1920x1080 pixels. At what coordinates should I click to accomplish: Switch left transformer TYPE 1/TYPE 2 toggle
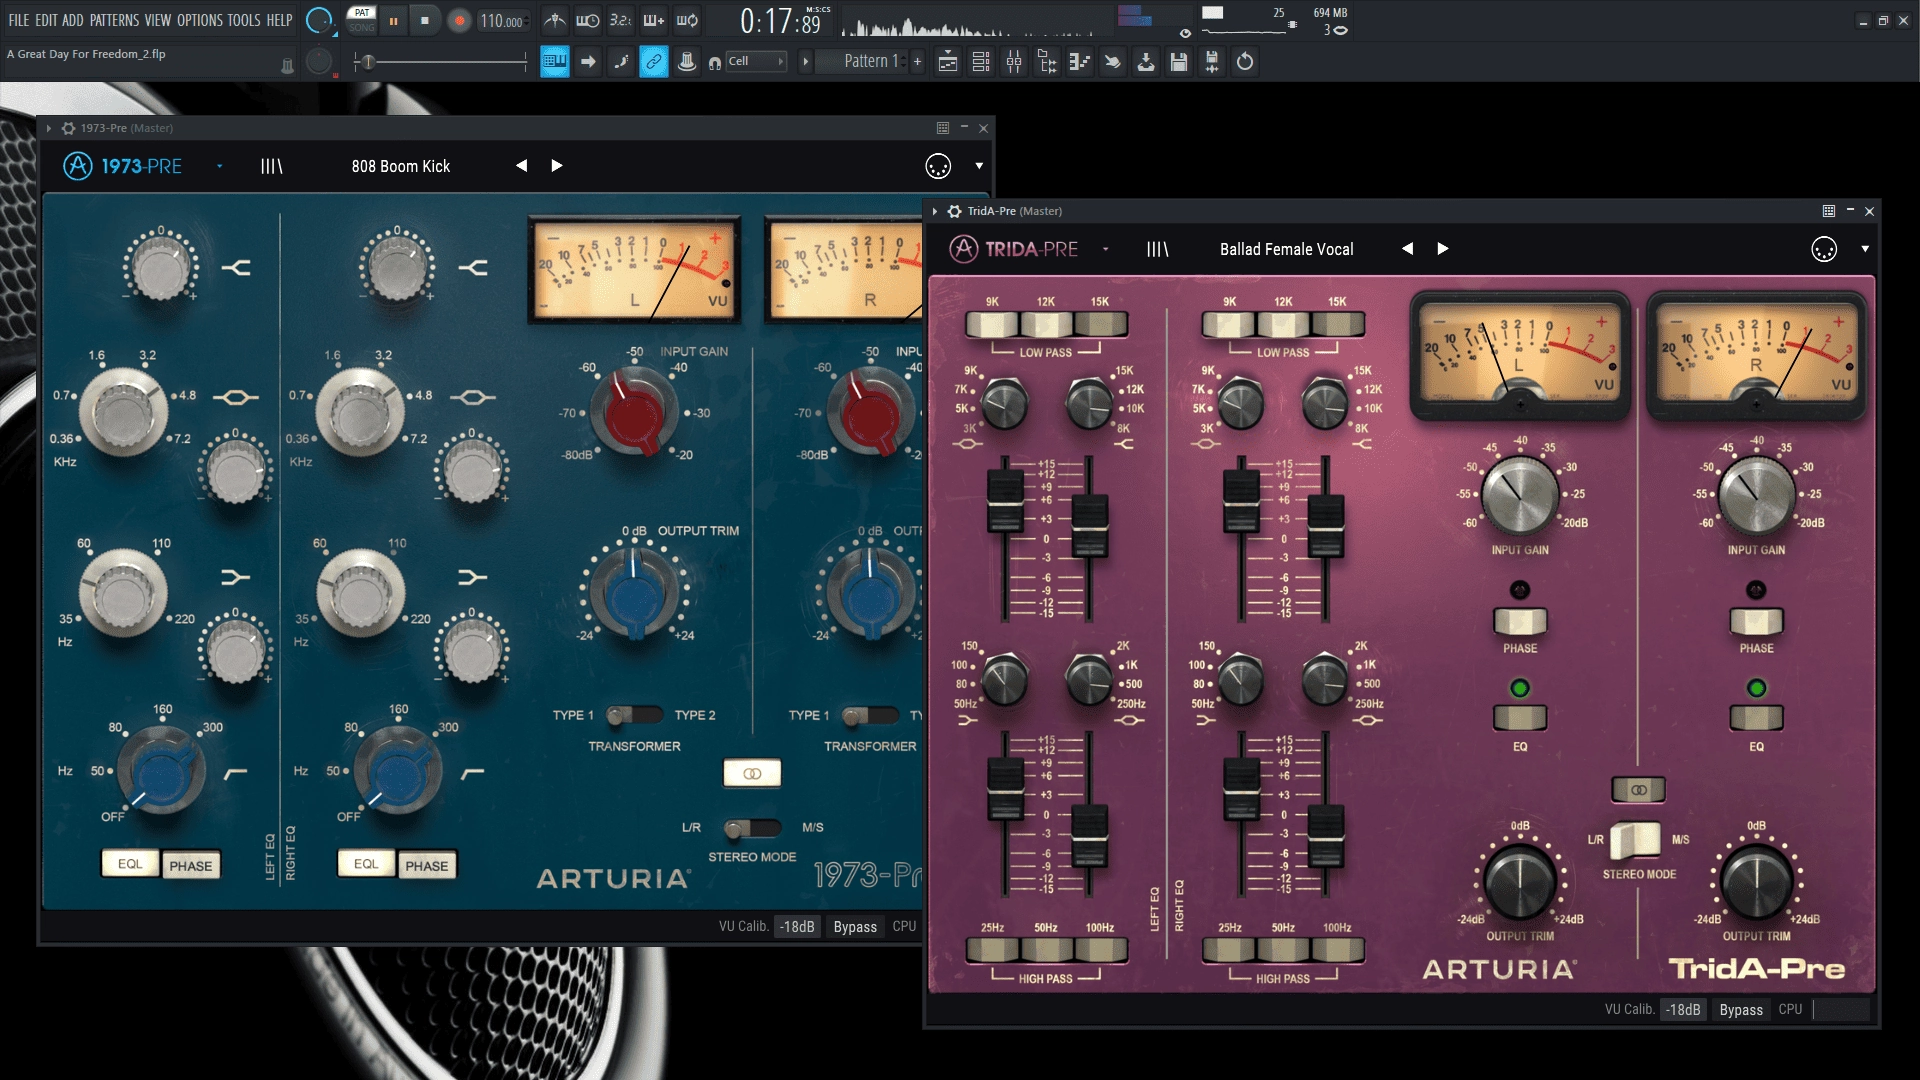(x=634, y=714)
